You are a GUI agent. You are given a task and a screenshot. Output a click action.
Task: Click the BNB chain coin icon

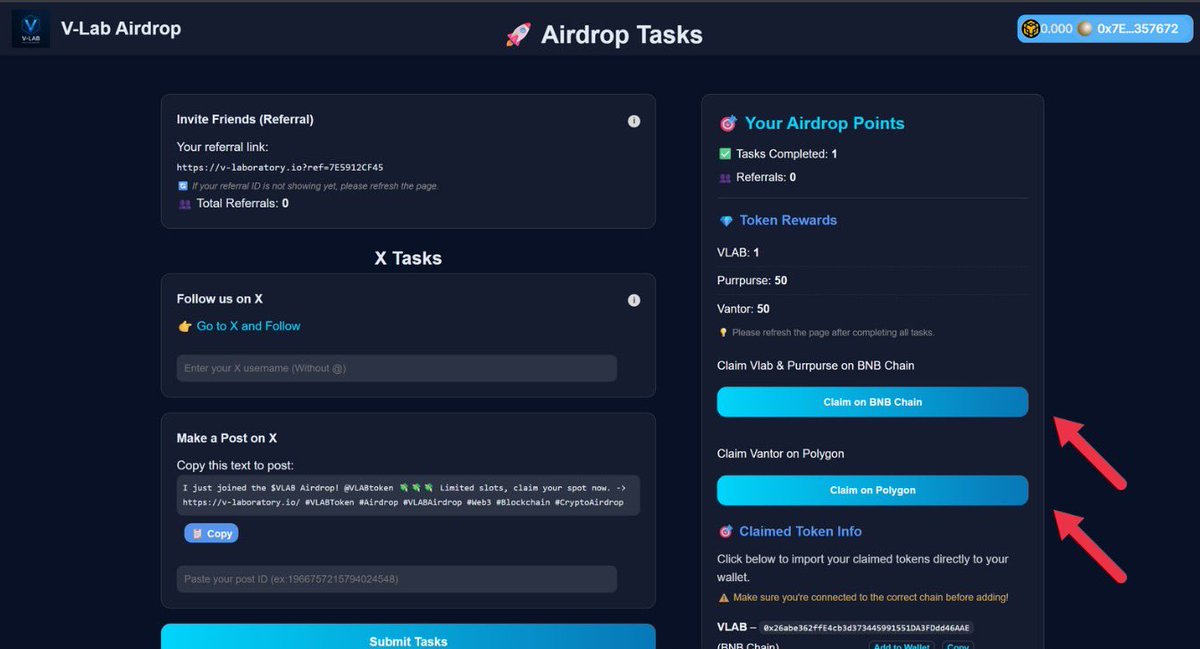[x=1030, y=29]
